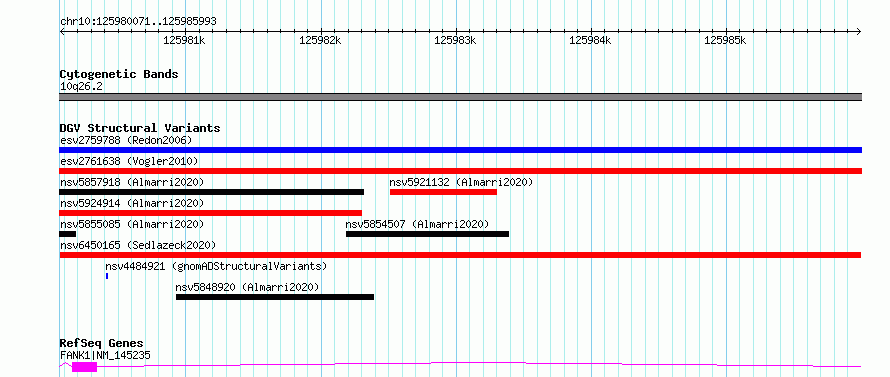This screenshot has width=890, height=377.
Task: Click the tiny nsv4484921 blue marker
Action: point(107,276)
